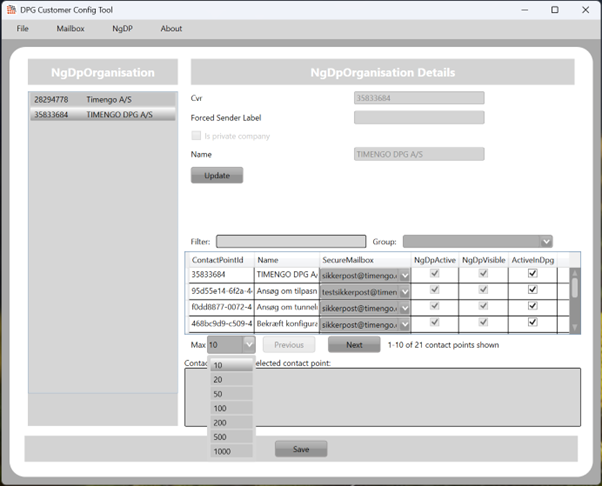Select 1000 in the Max dropdown list

[x=221, y=451]
